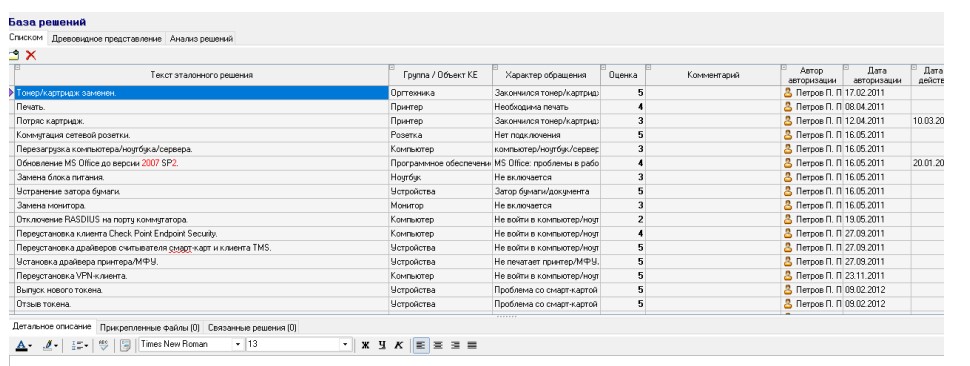Select Переустановка драйверов считывателя смарт-карт row

pos(201,247)
